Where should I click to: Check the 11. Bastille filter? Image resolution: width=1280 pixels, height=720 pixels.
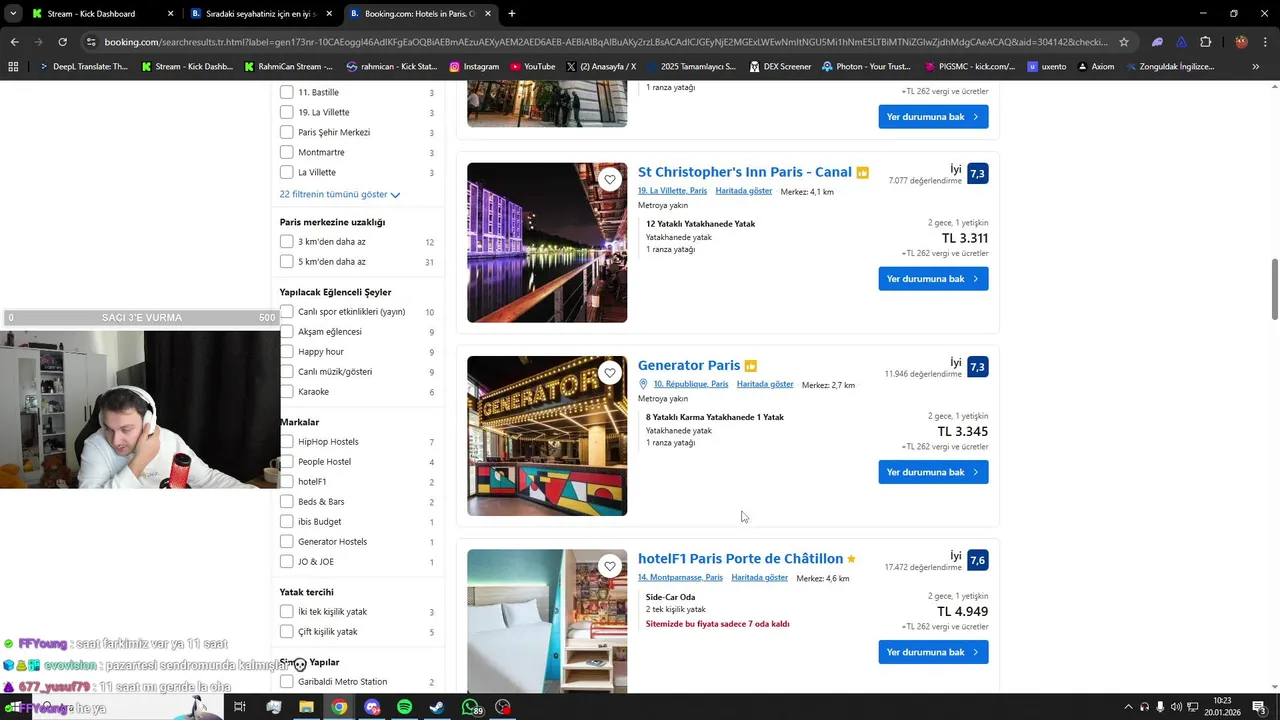(x=287, y=92)
